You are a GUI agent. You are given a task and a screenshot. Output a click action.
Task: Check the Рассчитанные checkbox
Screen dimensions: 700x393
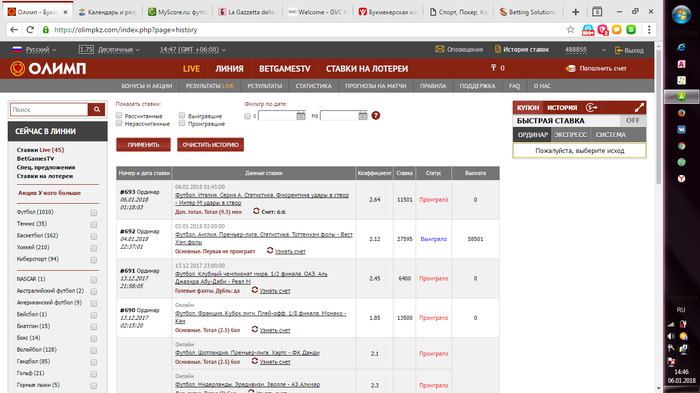(x=119, y=116)
